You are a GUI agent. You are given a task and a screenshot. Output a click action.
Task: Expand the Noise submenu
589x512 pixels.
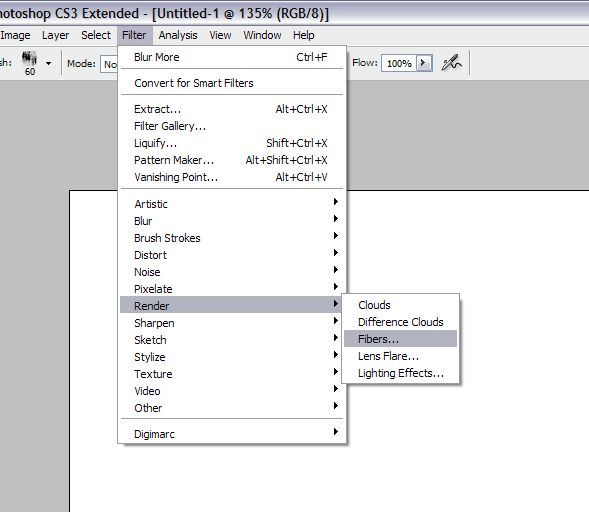[231, 272]
